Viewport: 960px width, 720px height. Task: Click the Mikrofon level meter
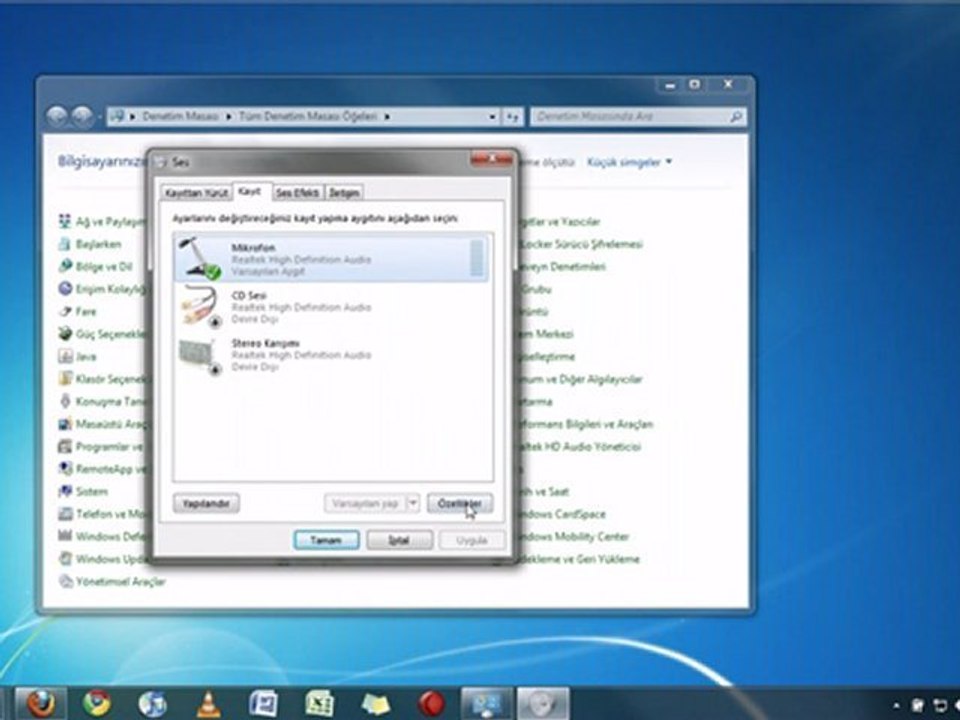(476, 258)
